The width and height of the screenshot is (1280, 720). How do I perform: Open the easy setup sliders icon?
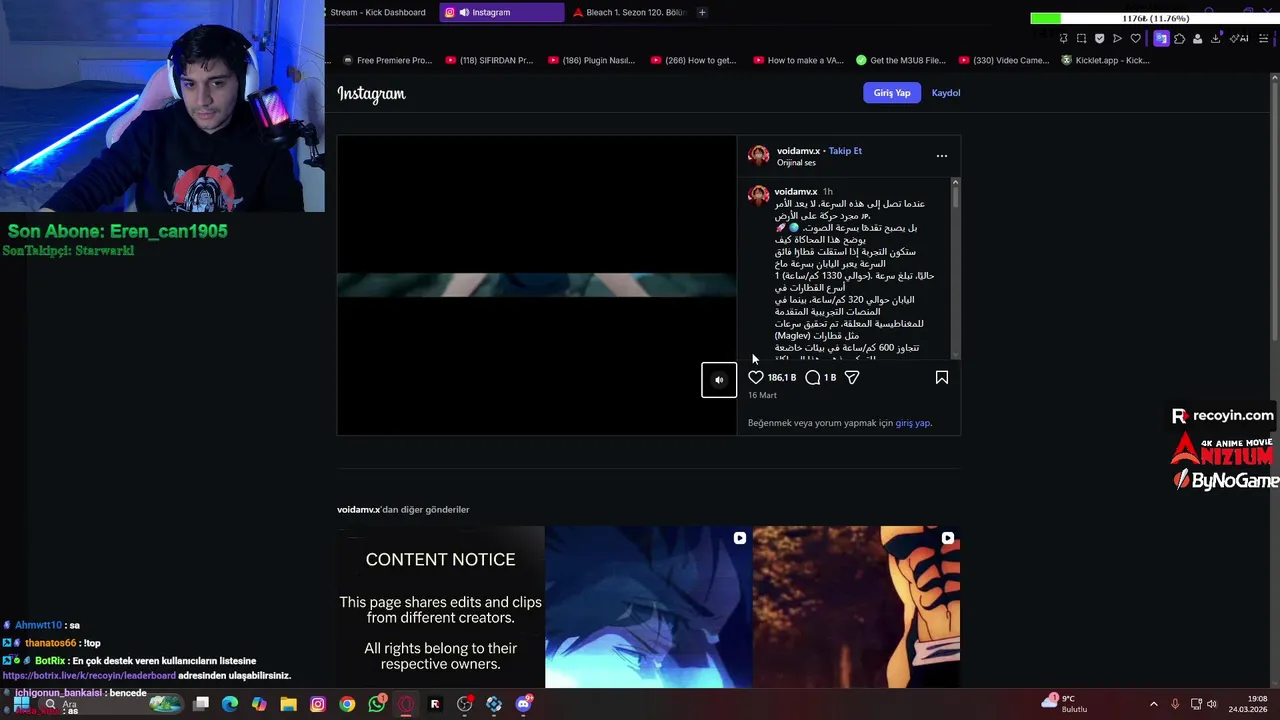pos(1264,39)
